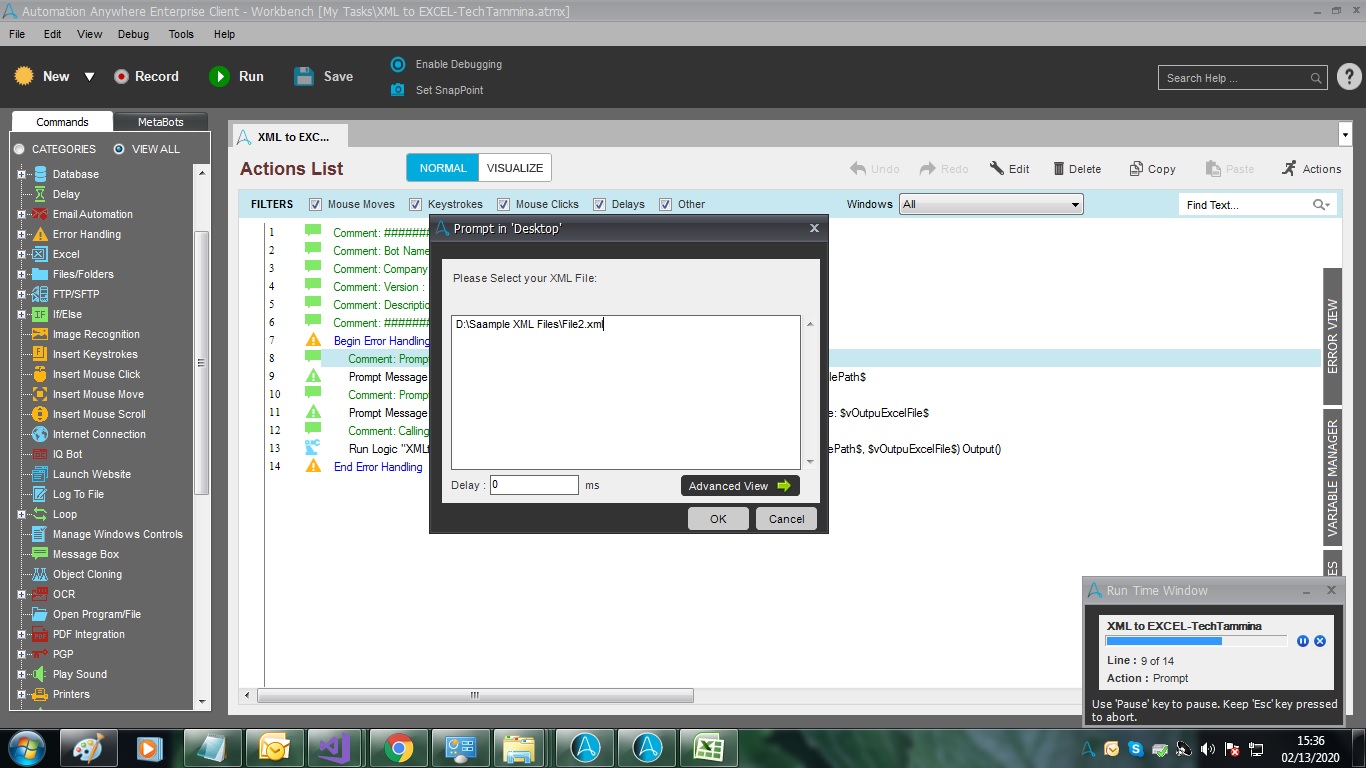1366x768 pixels.
Task: Switch to NORMAL view toggle
Action: coord(442,168)
